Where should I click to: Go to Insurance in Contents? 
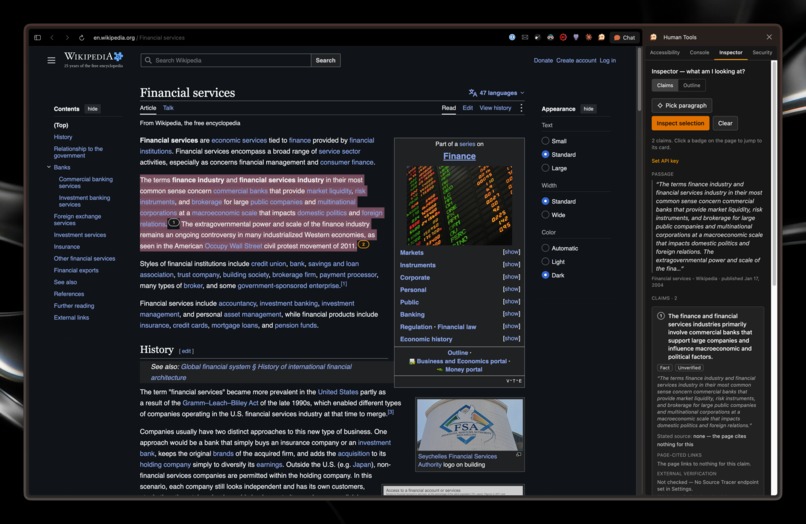[x=67, y=247]
